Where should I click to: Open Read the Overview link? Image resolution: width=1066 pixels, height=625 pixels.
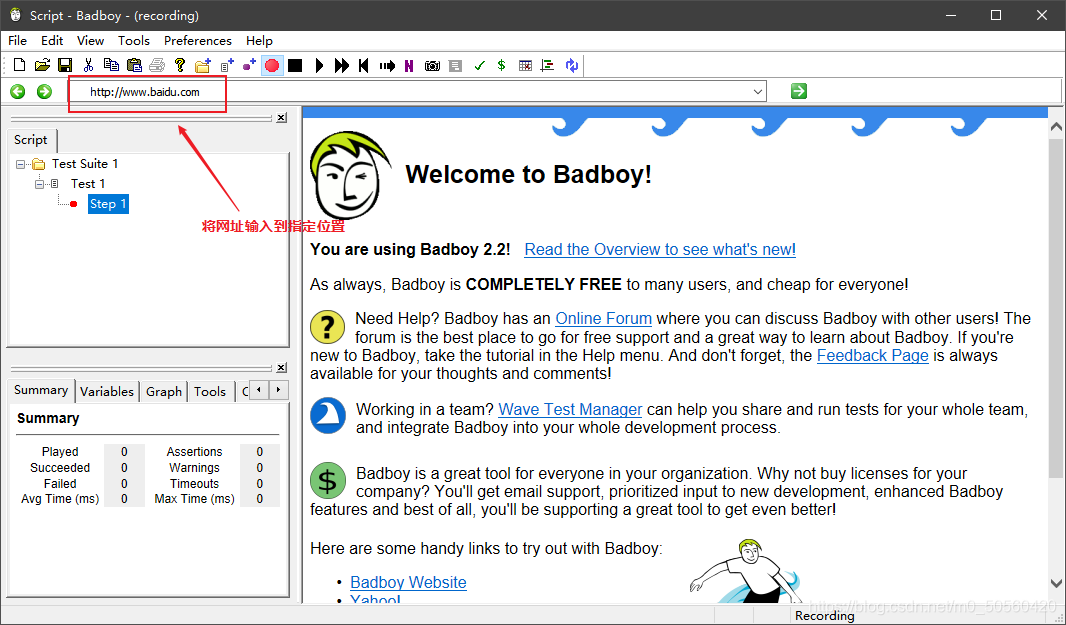[660, 250]
